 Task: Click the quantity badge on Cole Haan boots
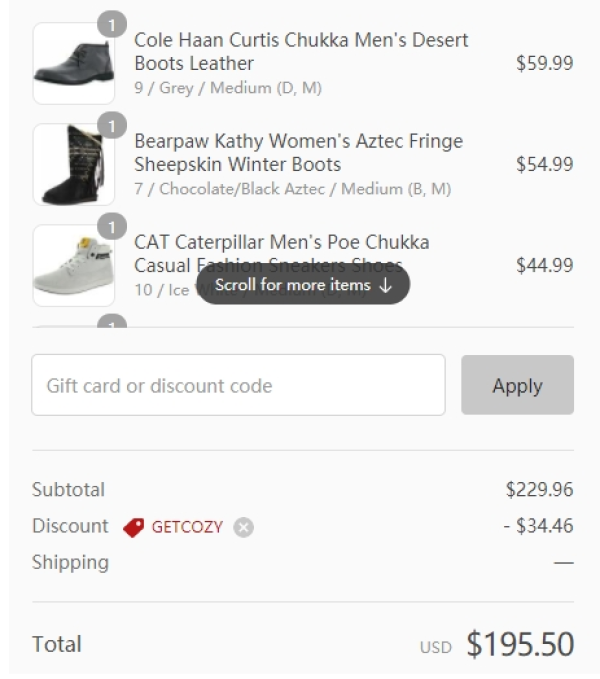click(x=112, y=24)
